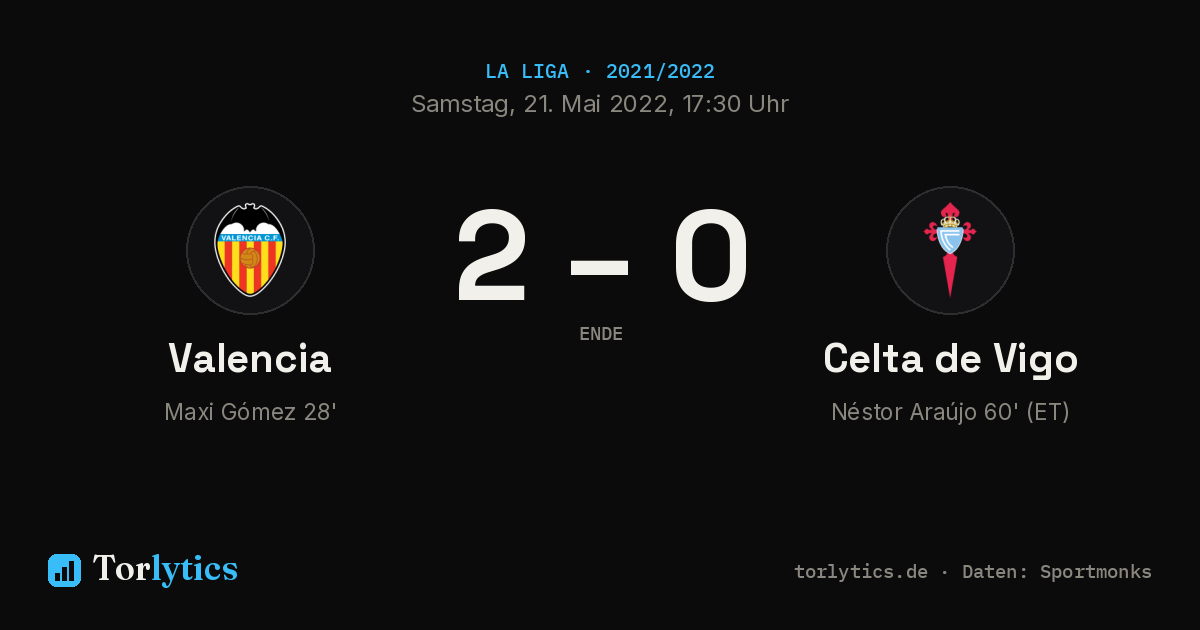Click the Celta de Vigo crest
This screenshot has width=1200, height=630.
(x=950, y=250)
